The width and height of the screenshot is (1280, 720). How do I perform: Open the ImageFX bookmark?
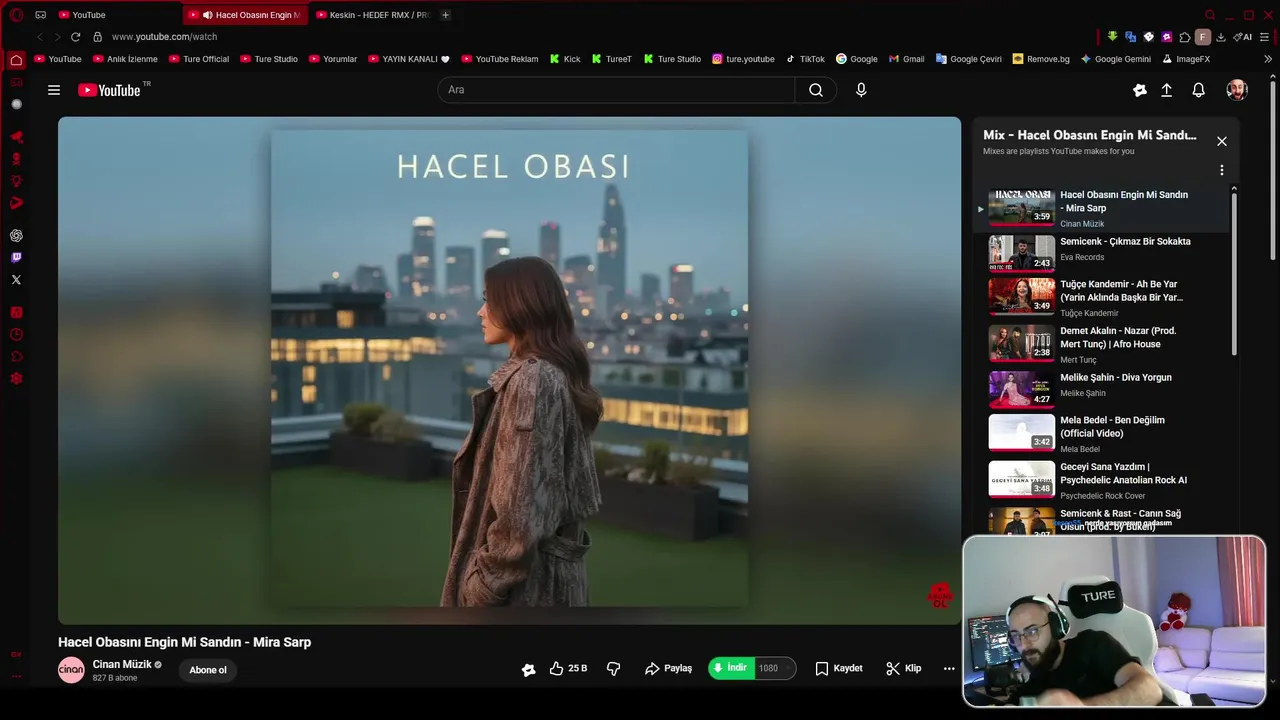coord(1186,59)
